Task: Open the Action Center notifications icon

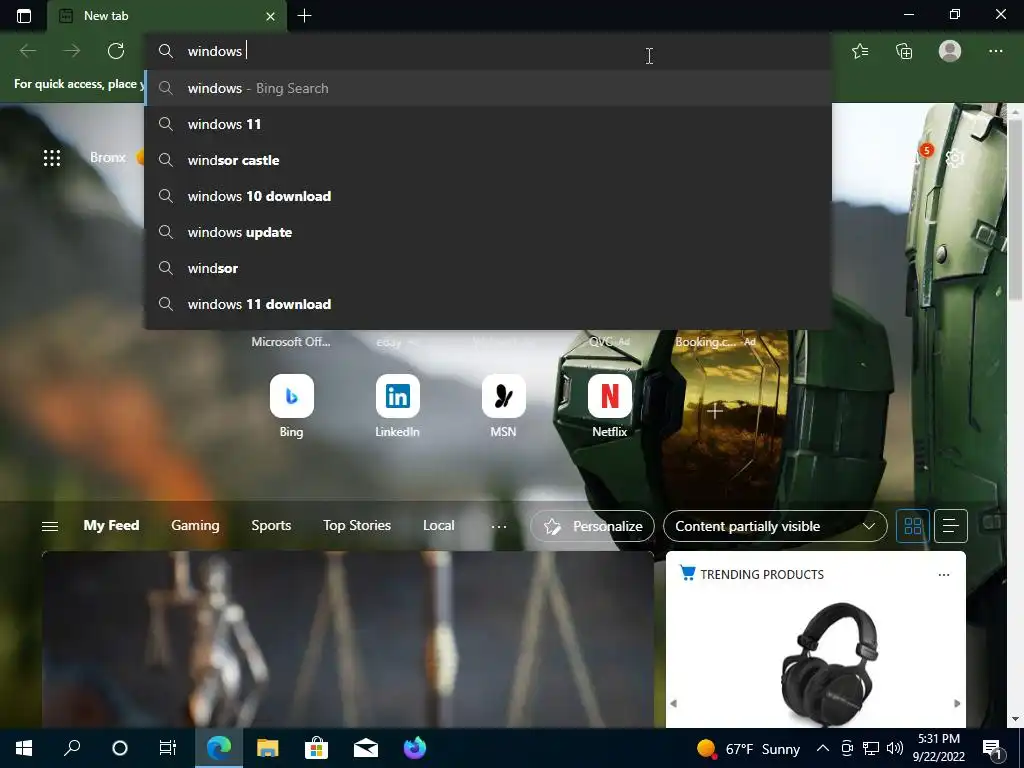Action: click(x=993, y=749)
